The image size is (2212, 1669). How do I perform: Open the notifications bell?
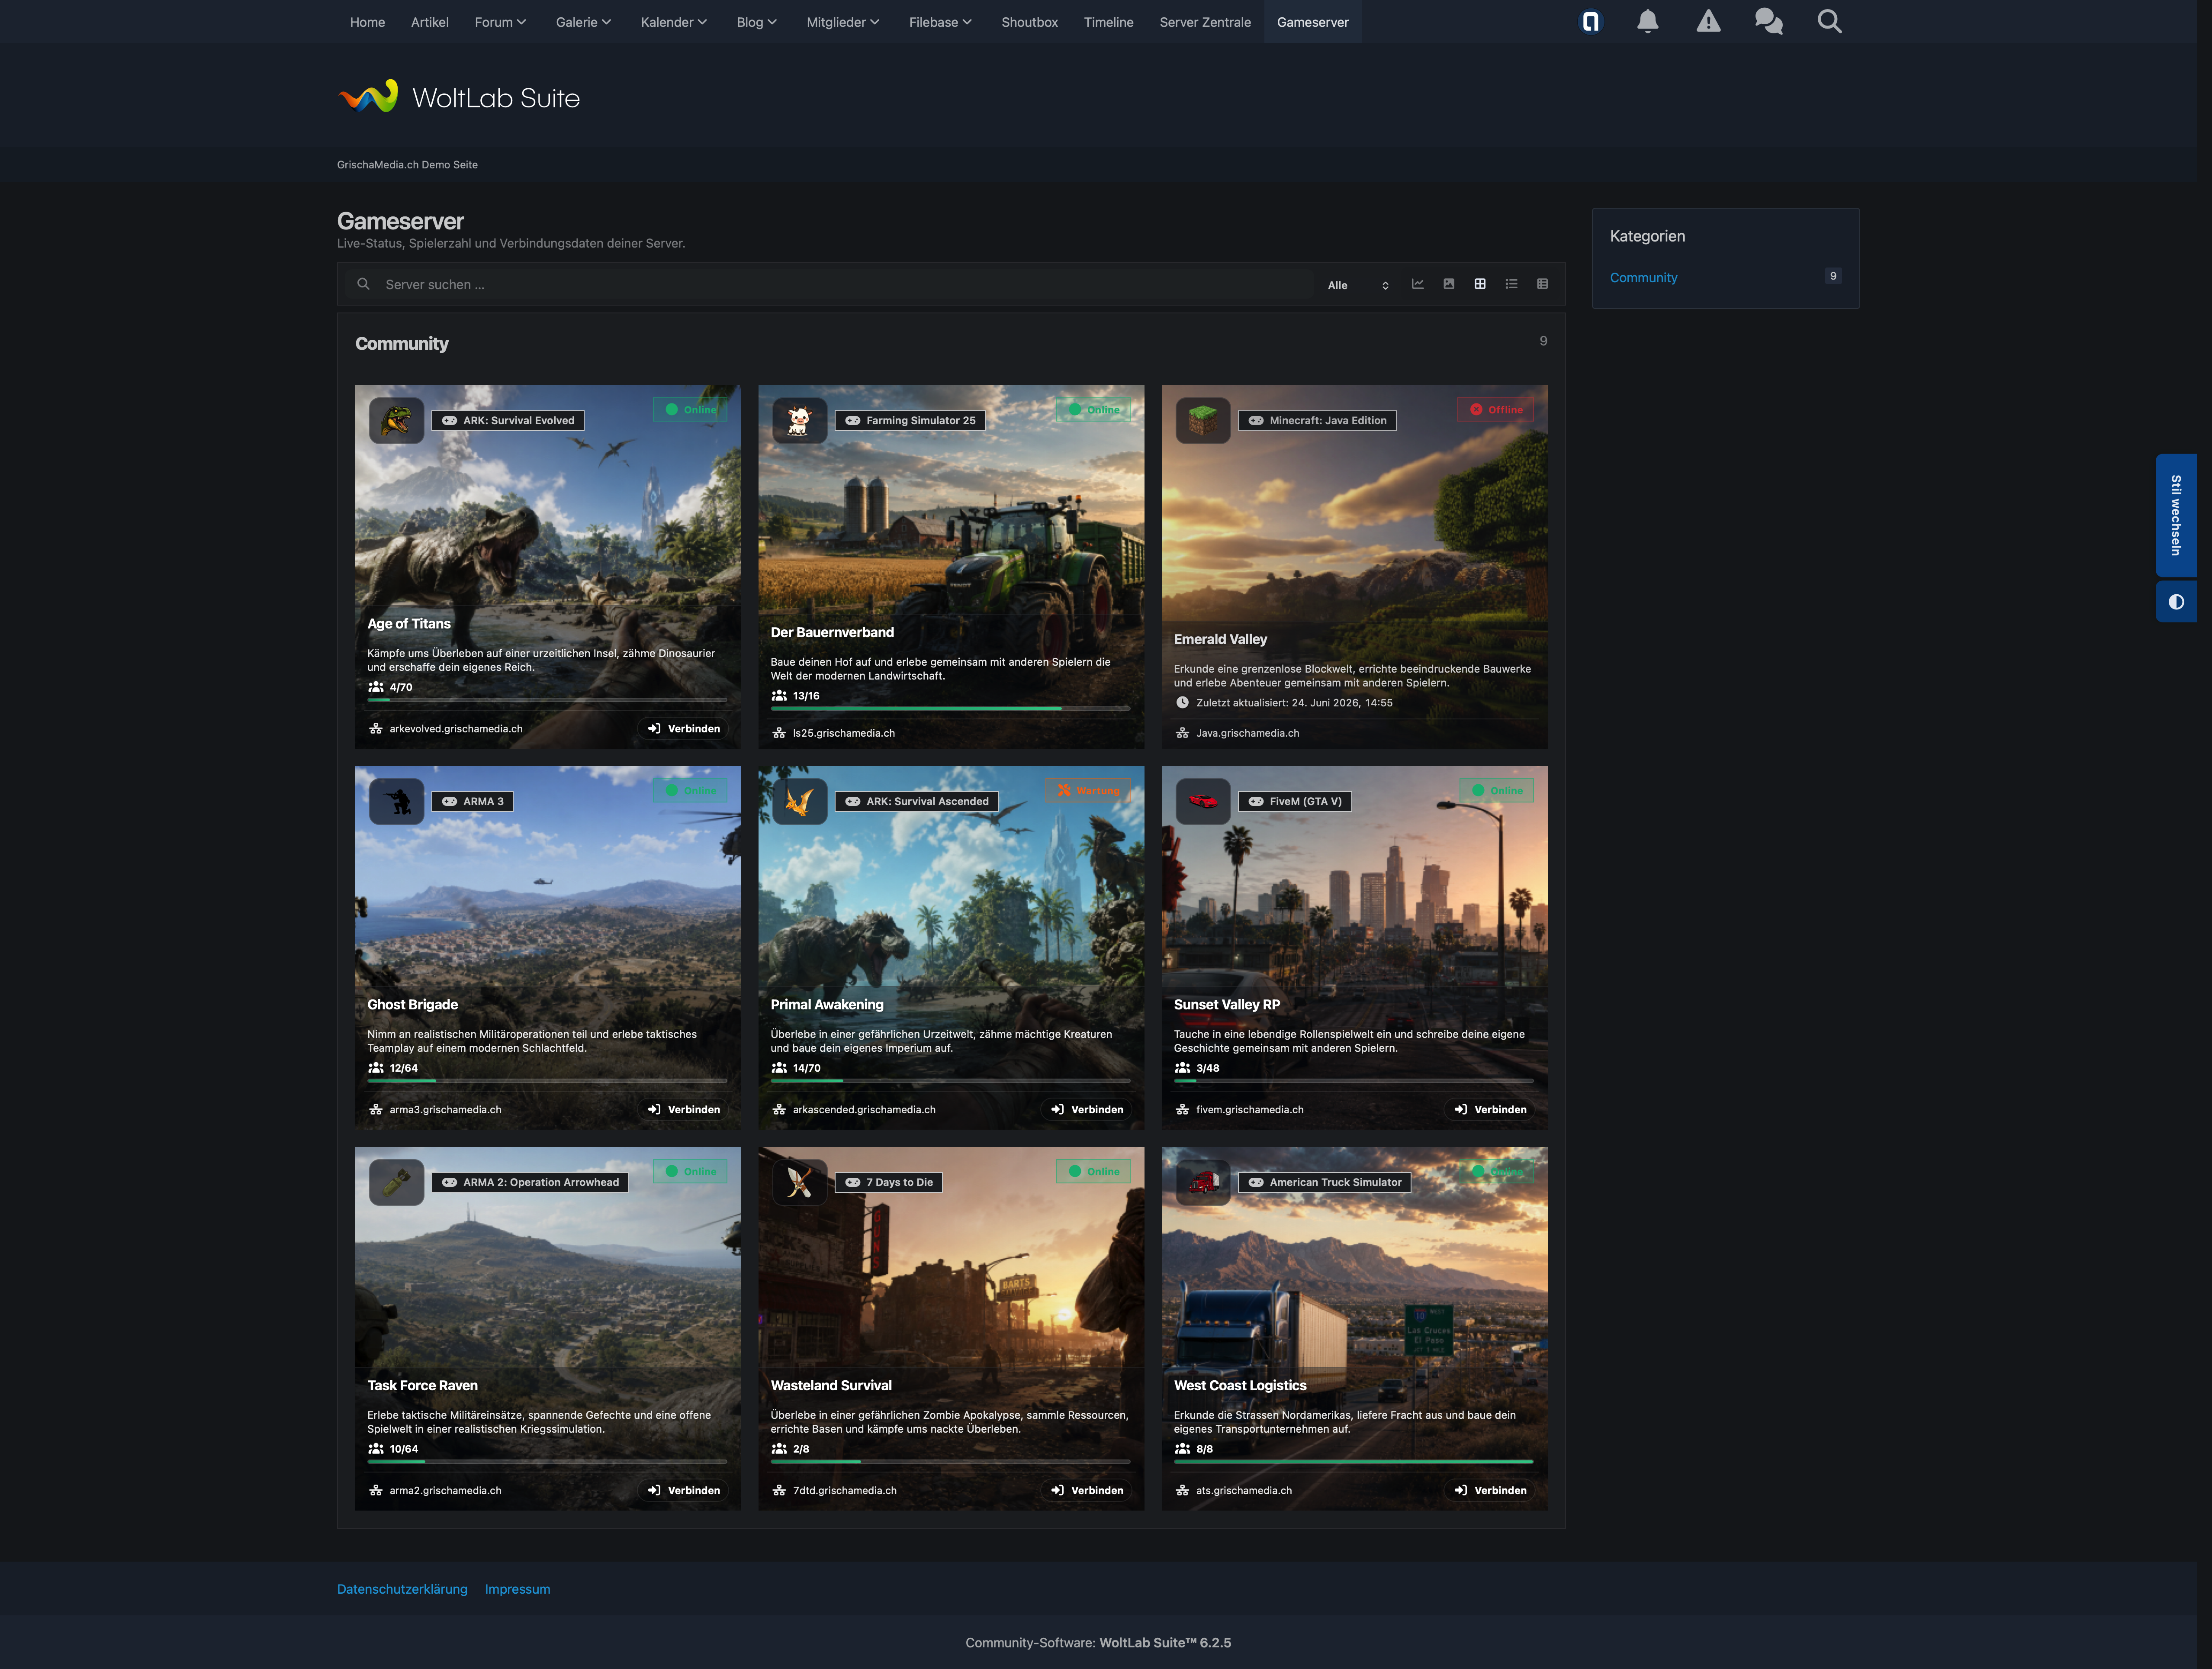(x=1648, y=21)
